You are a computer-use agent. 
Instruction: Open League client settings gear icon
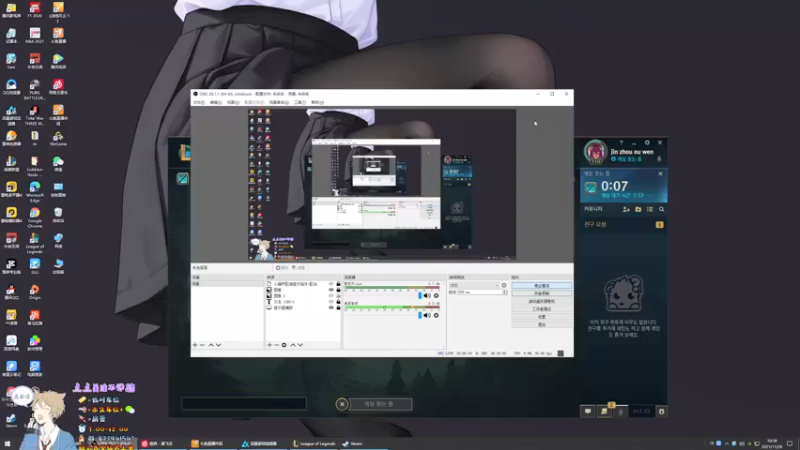[x=647, y=143]
